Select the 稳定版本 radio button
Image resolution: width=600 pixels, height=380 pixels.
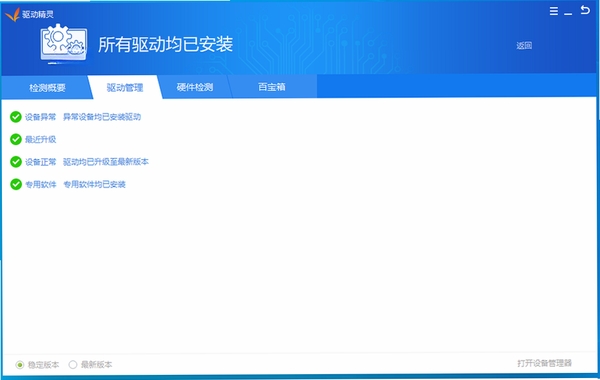(x=20, y=365)
